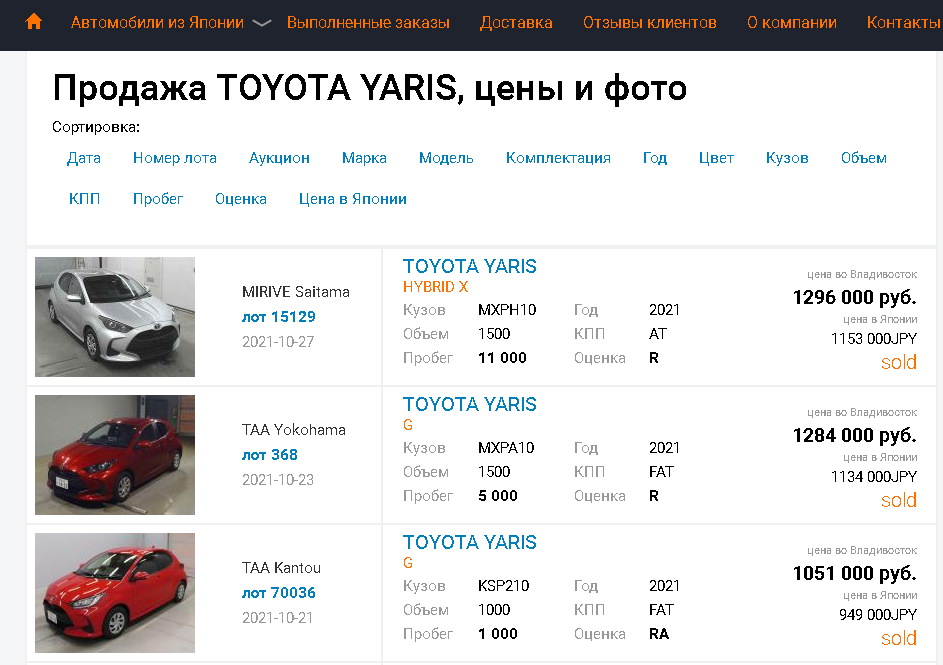Click price 1051 000 руб.
Image resolution: width=943 pixels, height=665 pixels.
click(855, 573)
